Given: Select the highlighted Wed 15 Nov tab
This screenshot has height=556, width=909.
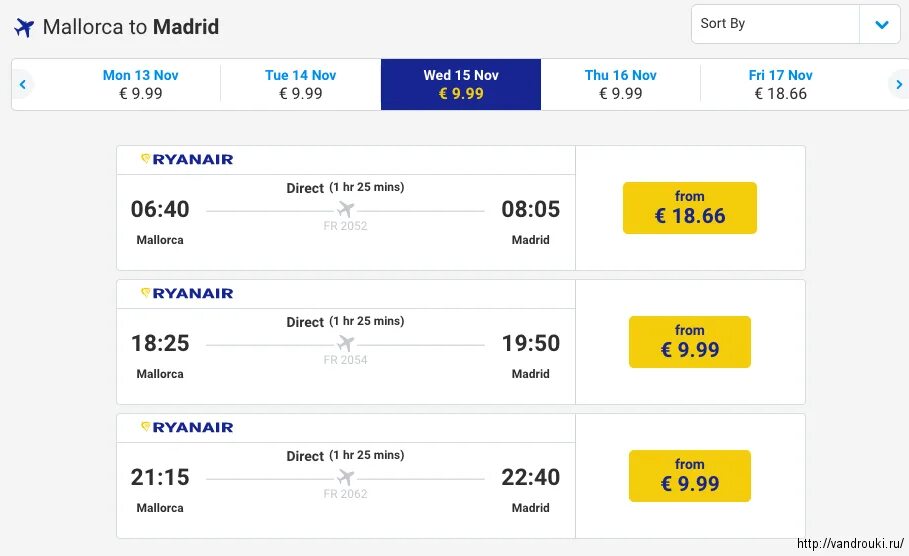Looking at the screenshot, I should (x=461, y=84).
